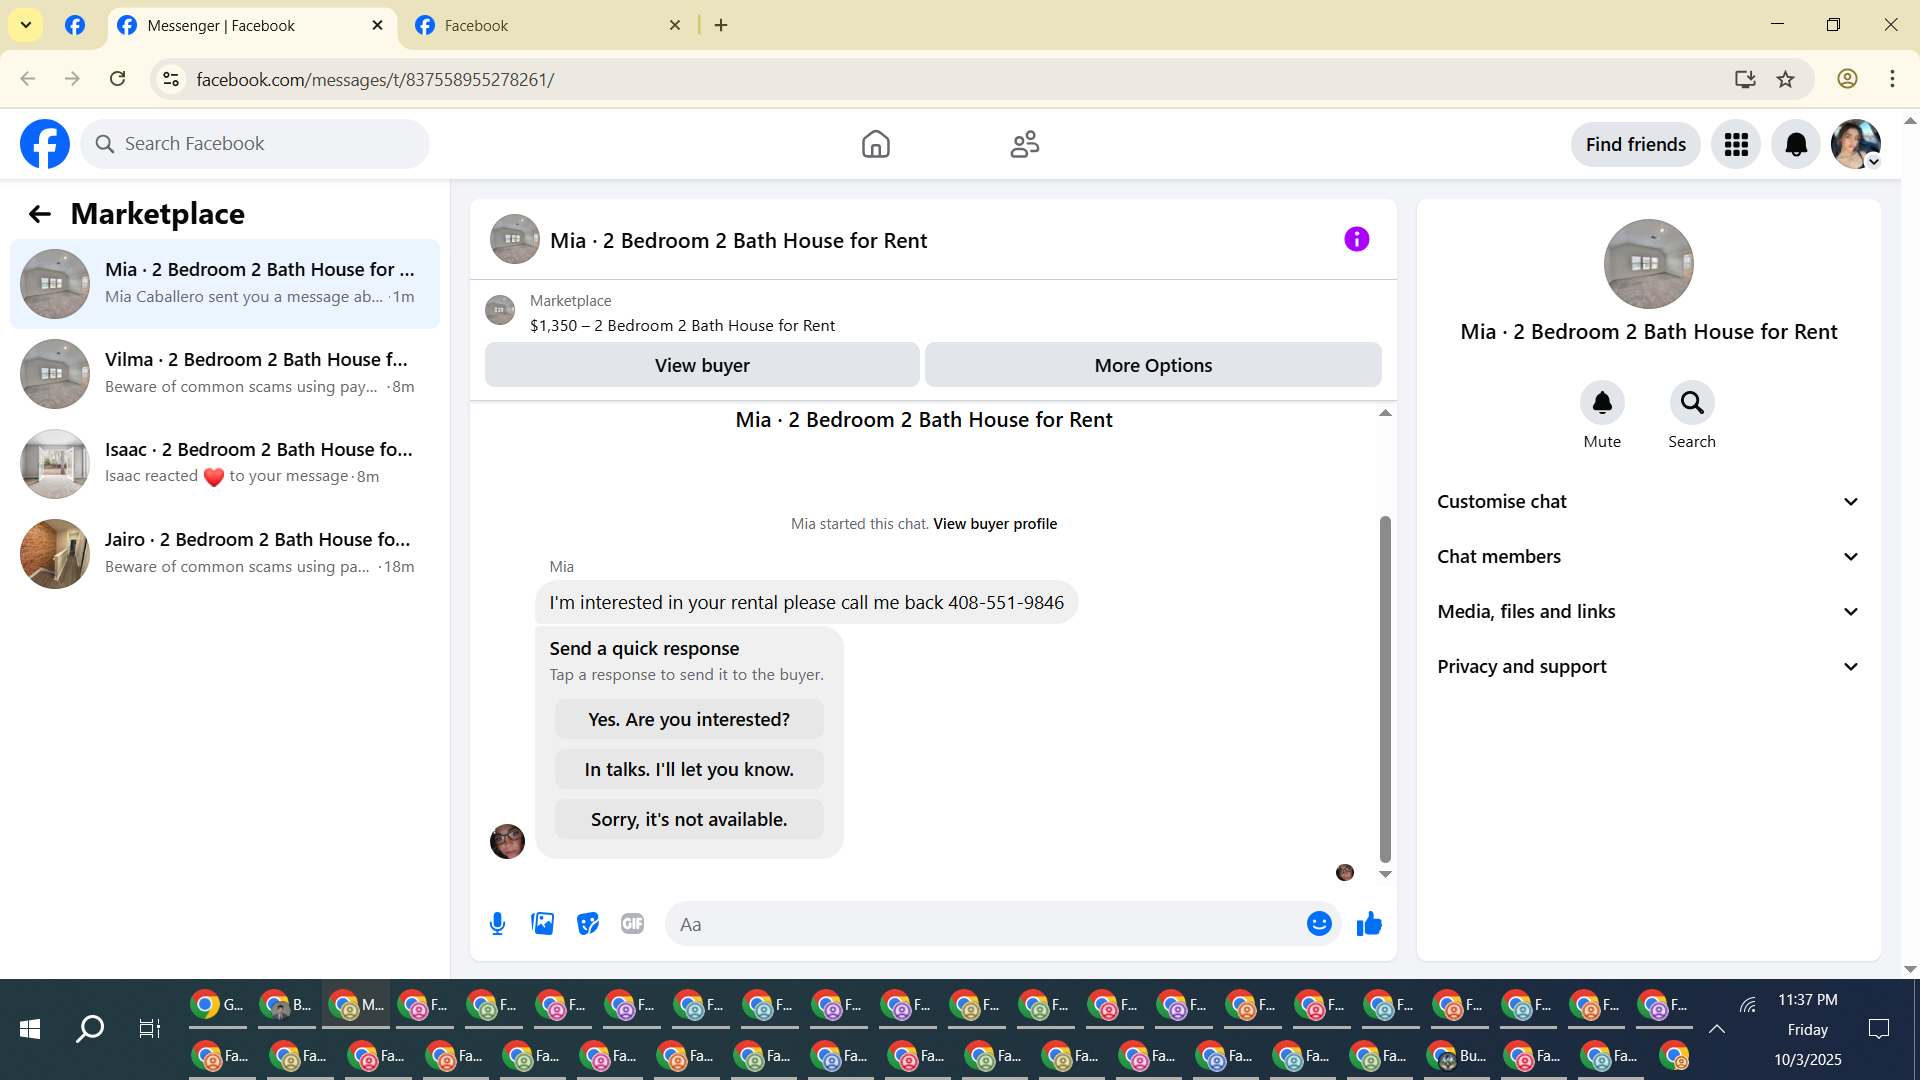Record a voice clip with the microphone

pos(497,924)
